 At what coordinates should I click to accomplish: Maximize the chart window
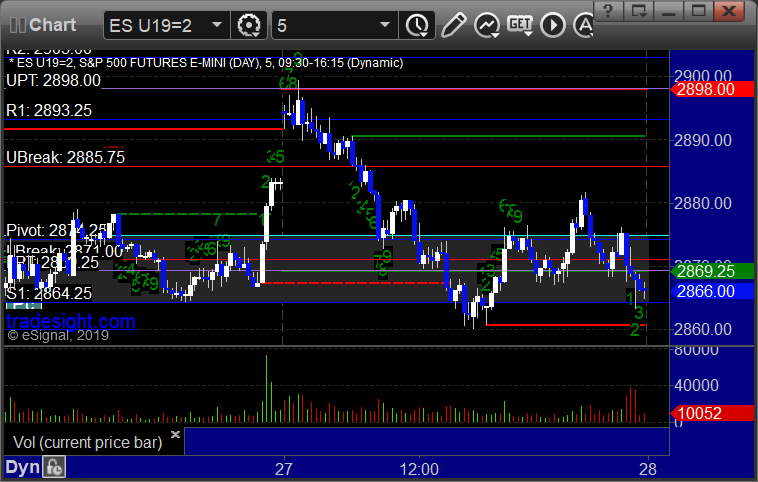click(698, 11)
